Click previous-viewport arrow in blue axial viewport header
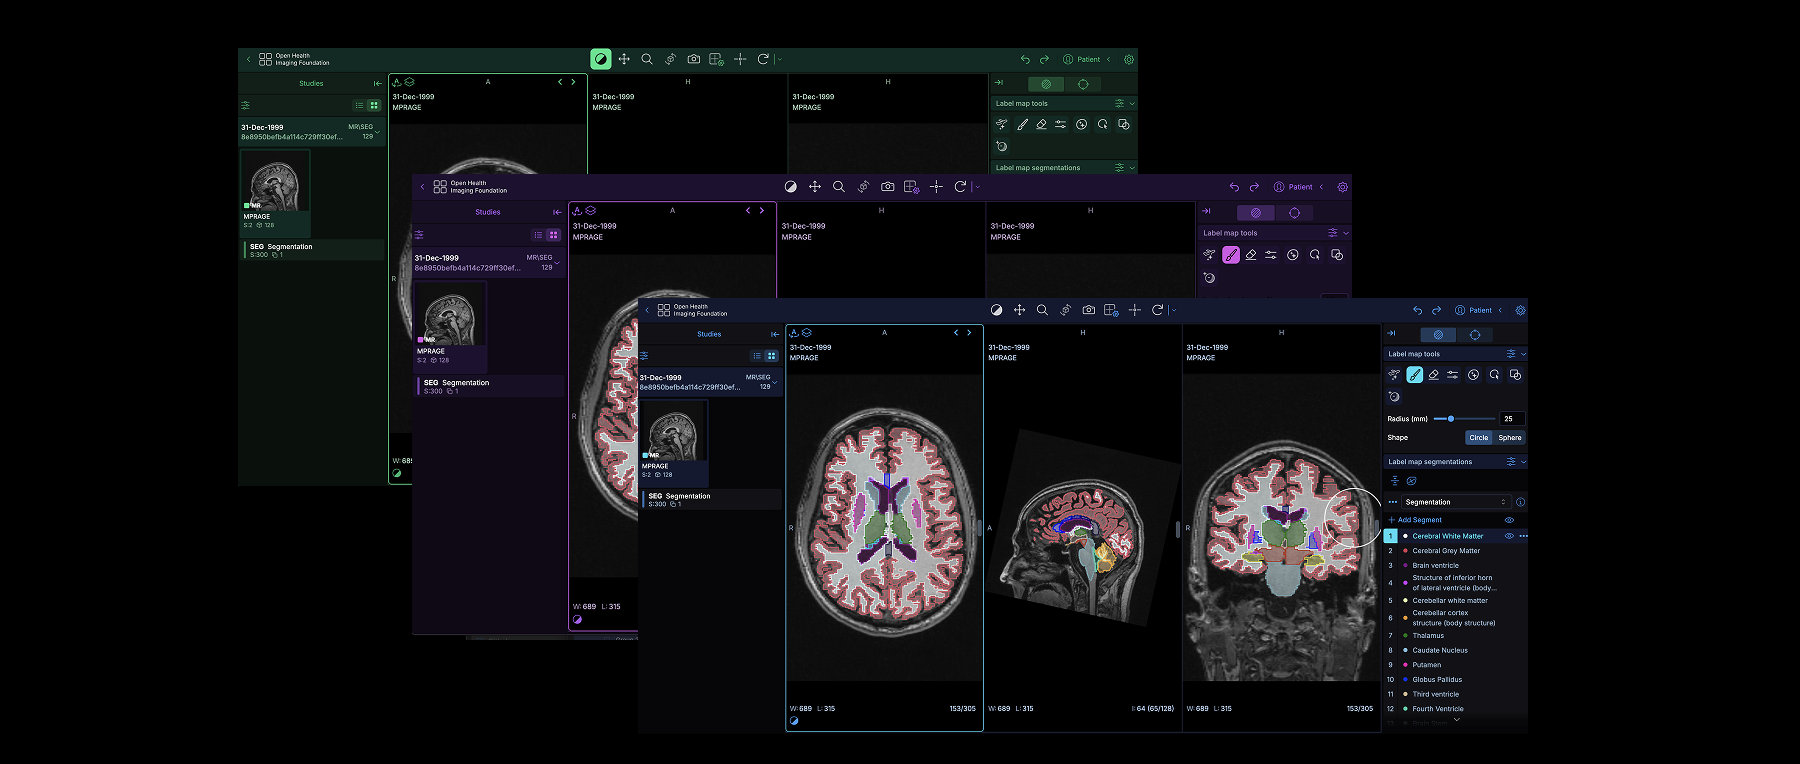Screen dimensions: 1800x764 (956, 333)
